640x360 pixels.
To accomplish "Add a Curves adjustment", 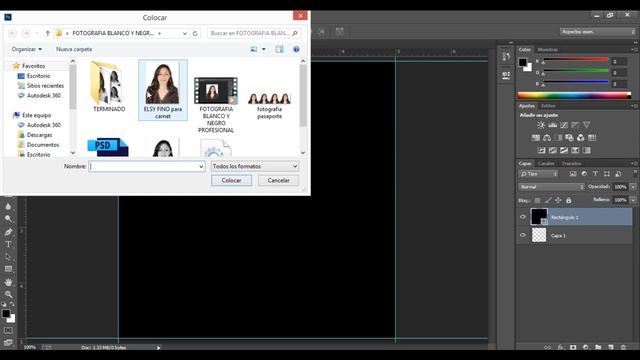I will click(564, 125).
